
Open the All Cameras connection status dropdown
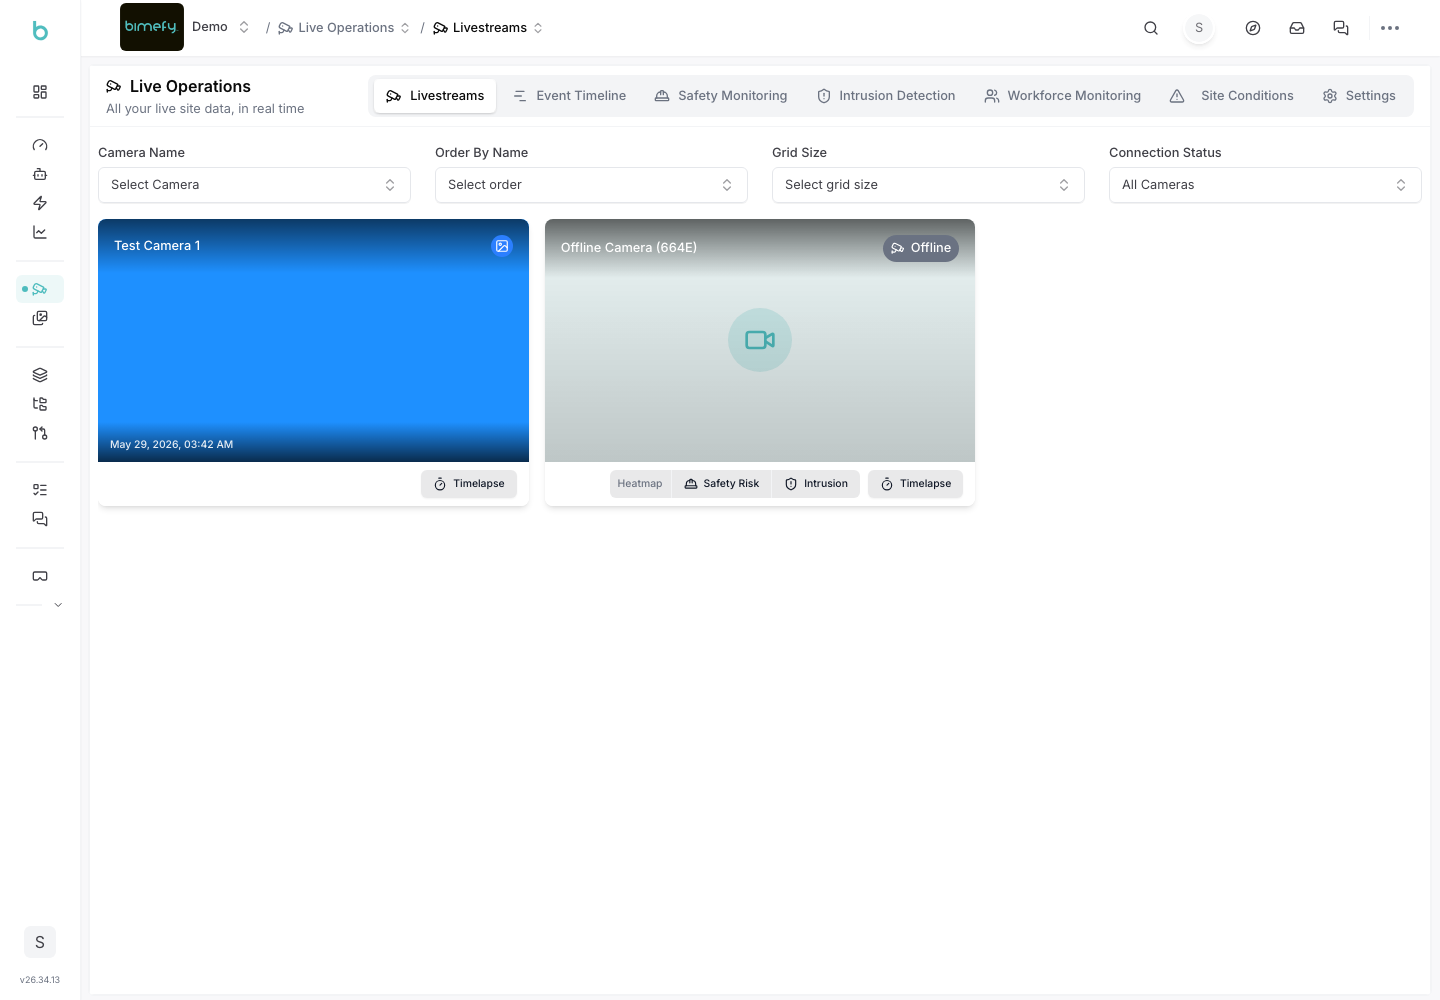[1265, 185]
